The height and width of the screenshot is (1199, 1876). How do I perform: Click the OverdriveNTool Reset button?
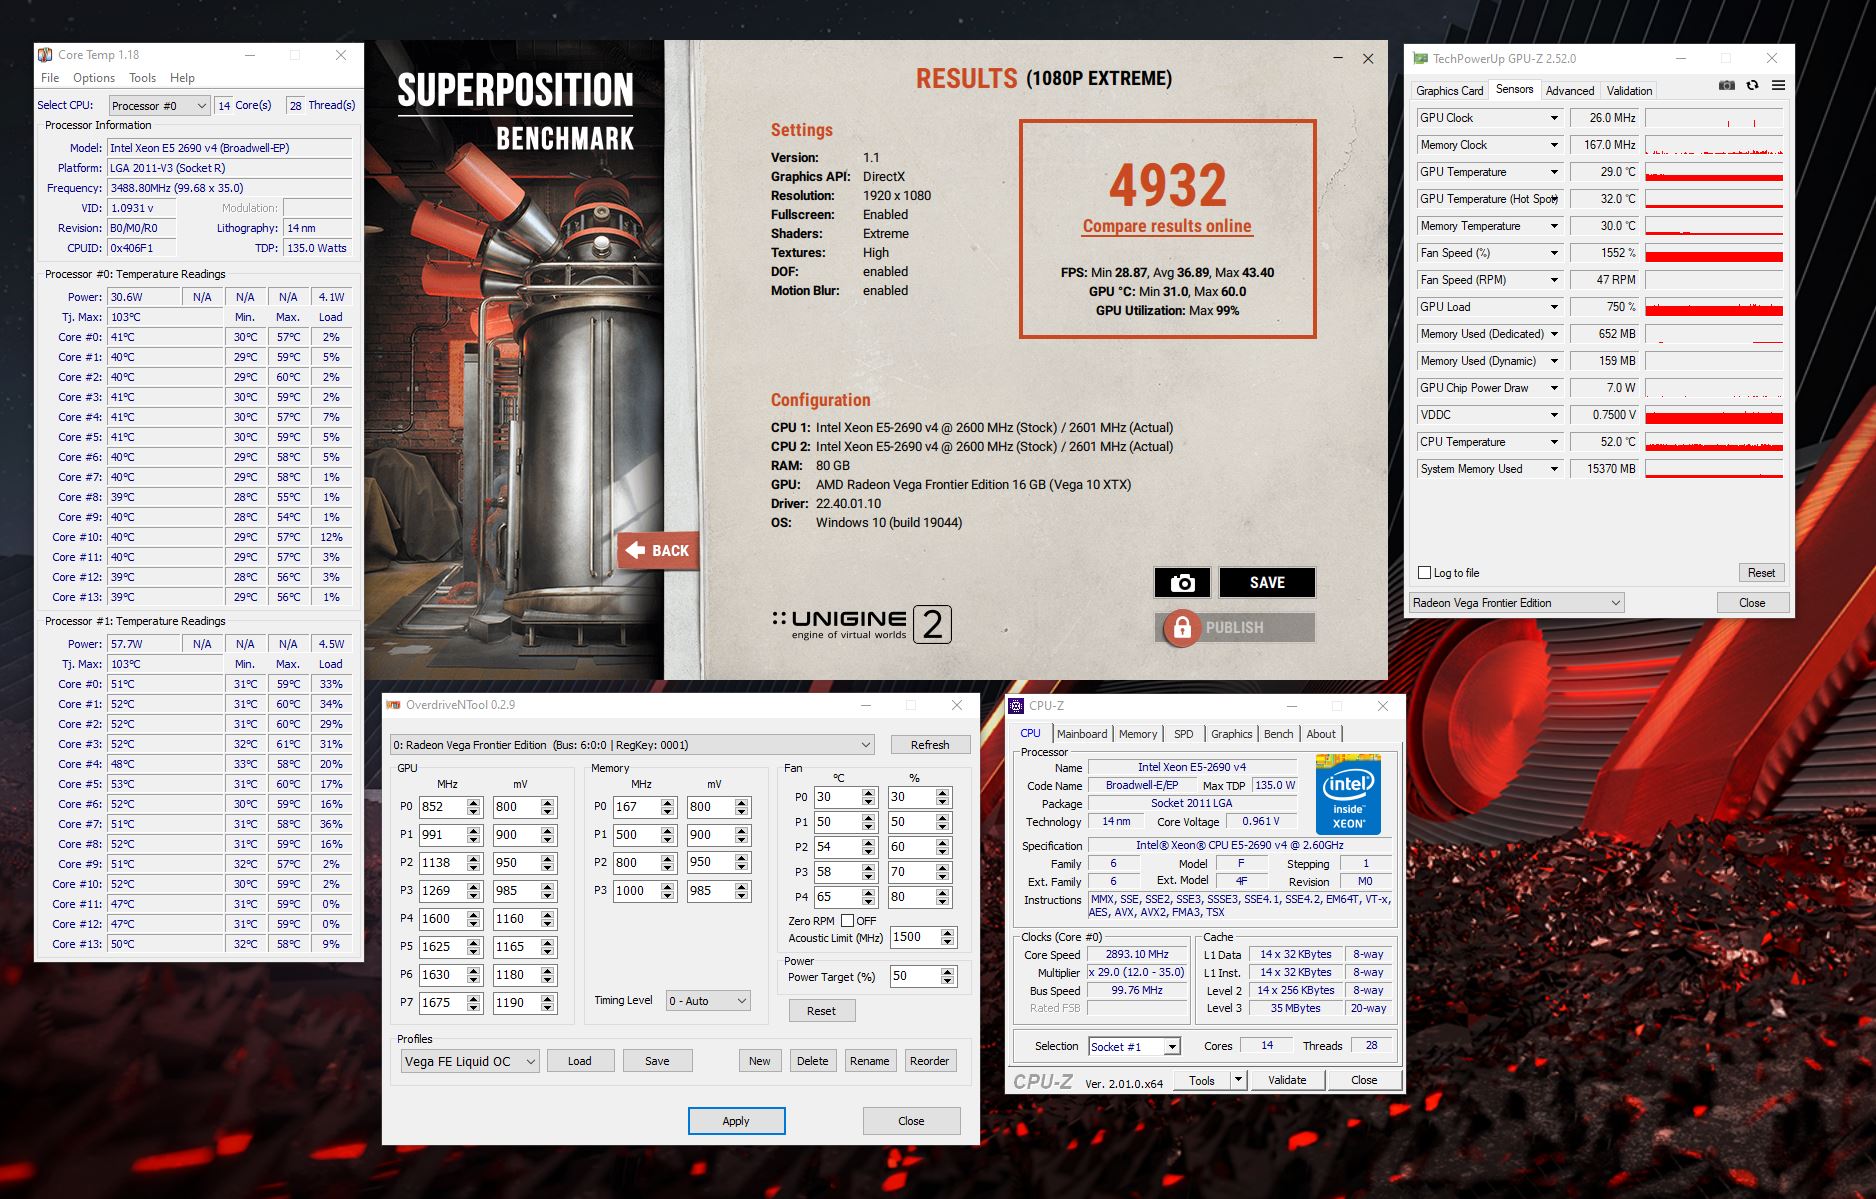[x=821, y=1011]
